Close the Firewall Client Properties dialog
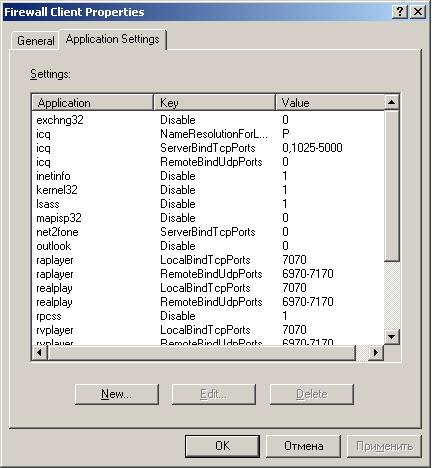Screen dimensions: 432x468 [418, 12]
